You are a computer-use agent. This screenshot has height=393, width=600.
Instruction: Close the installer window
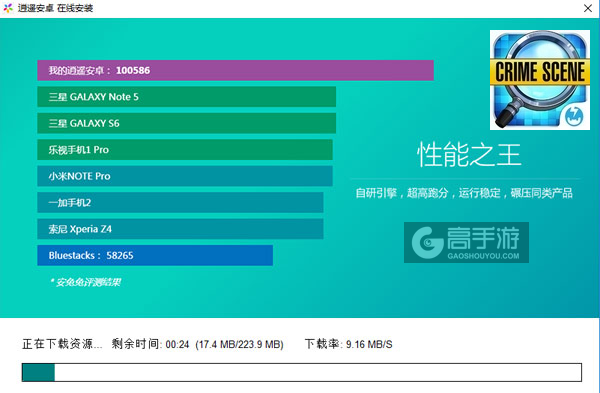[588, 8]
